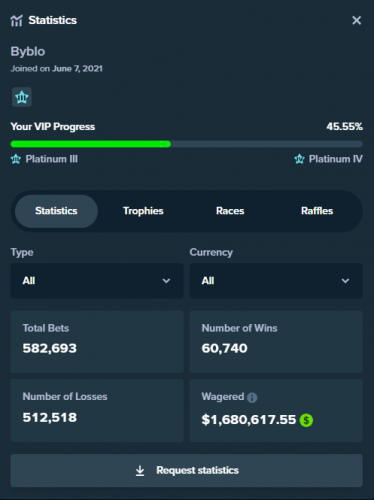Click the 'Your VIP Progress' label
Image resolution: width=374 pixels, height=500 pixels.
[53, 127]
